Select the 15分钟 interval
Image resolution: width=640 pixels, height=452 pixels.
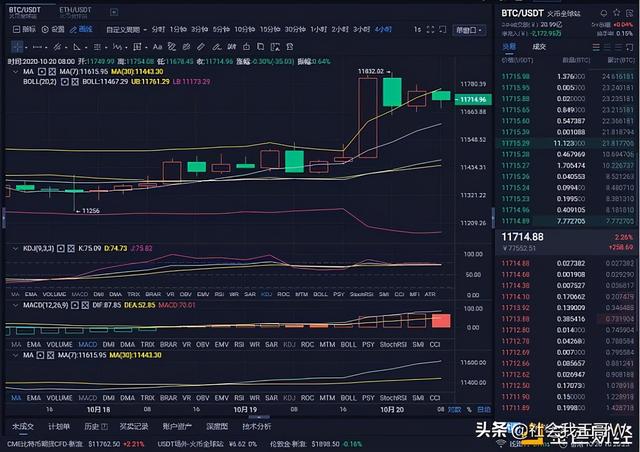270,29
